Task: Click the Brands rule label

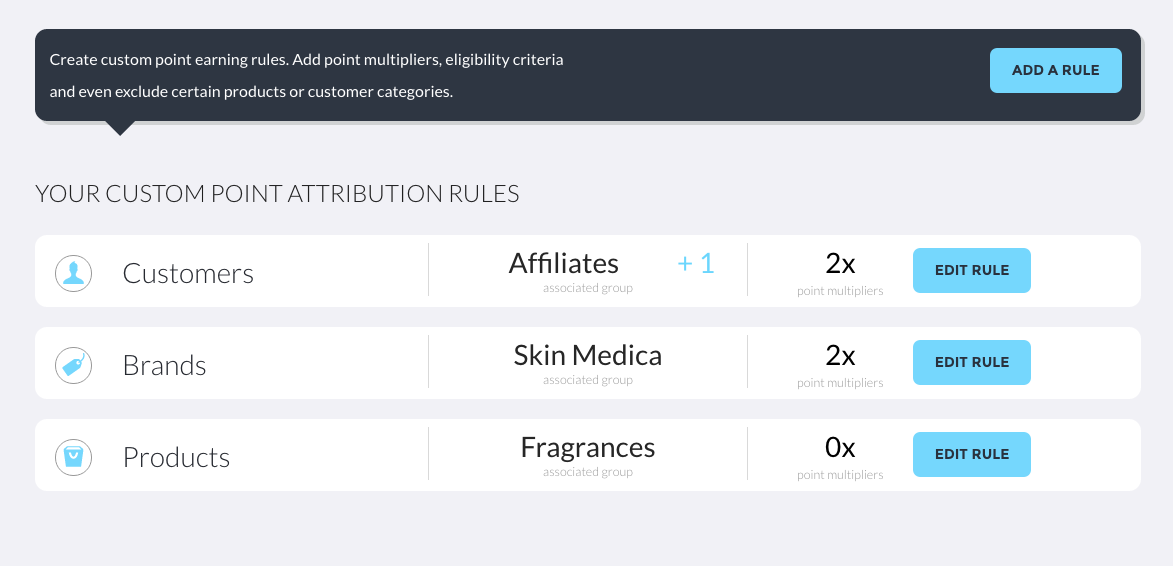Action: (165, 365)
